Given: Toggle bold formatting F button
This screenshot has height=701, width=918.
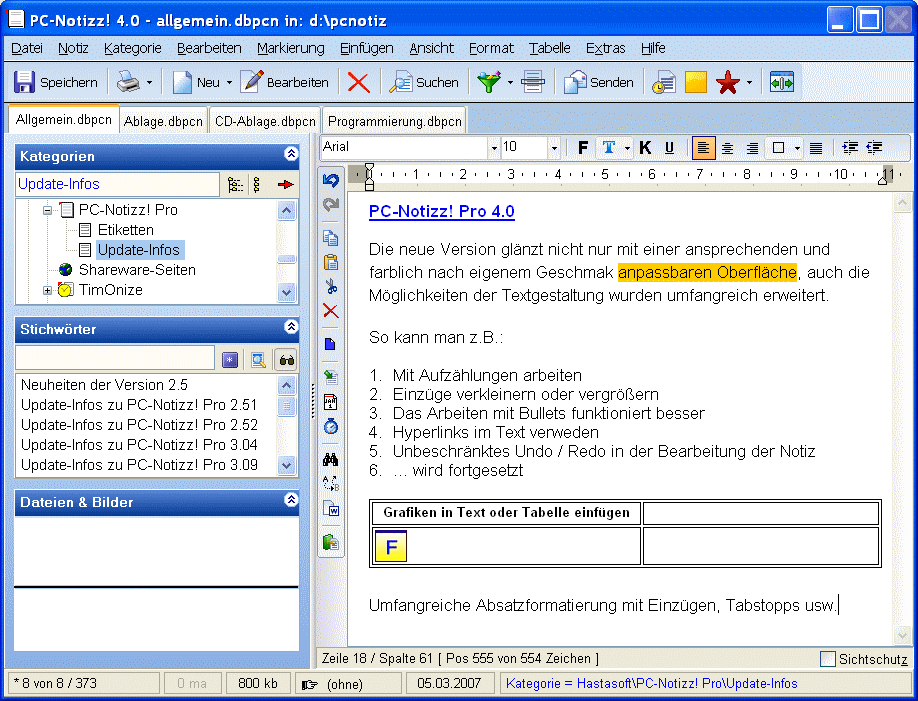Looking at the screenshot, I should [583, 148].
